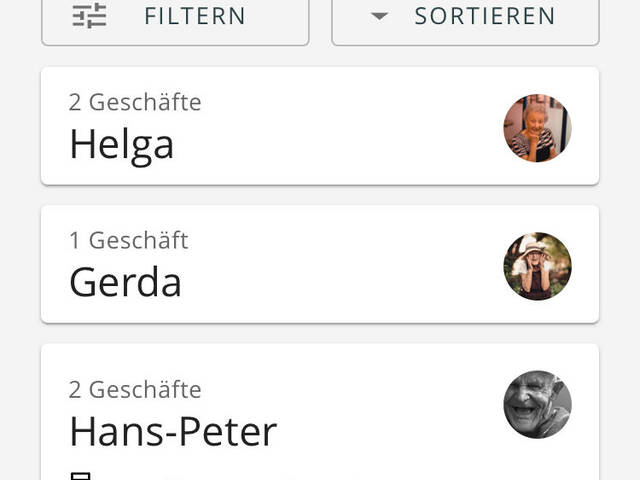
Task: Click the empty space right of "Hans-Peter"
Action: click(390, 433)
